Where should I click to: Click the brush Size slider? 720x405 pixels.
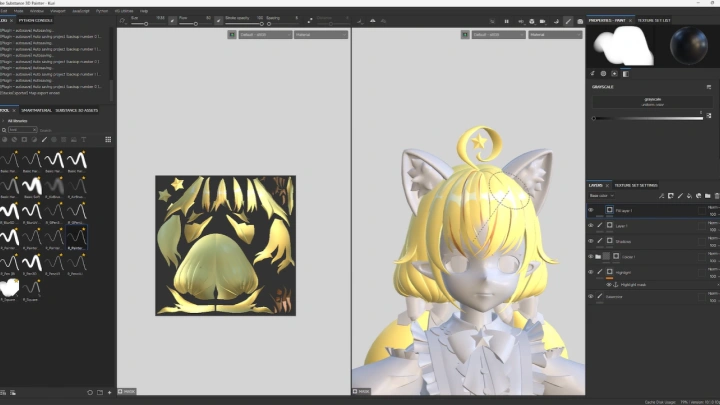click(147, 23)
